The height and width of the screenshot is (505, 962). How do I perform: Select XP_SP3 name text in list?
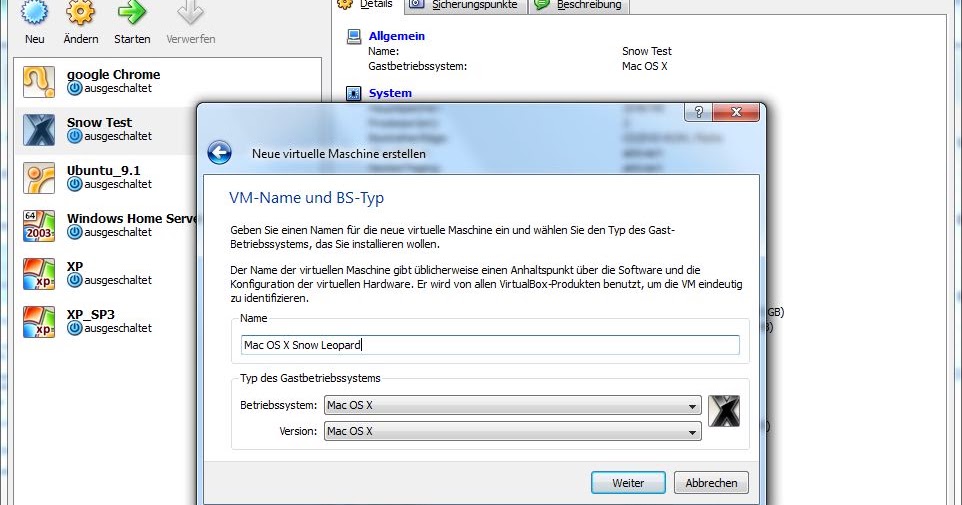91,315
